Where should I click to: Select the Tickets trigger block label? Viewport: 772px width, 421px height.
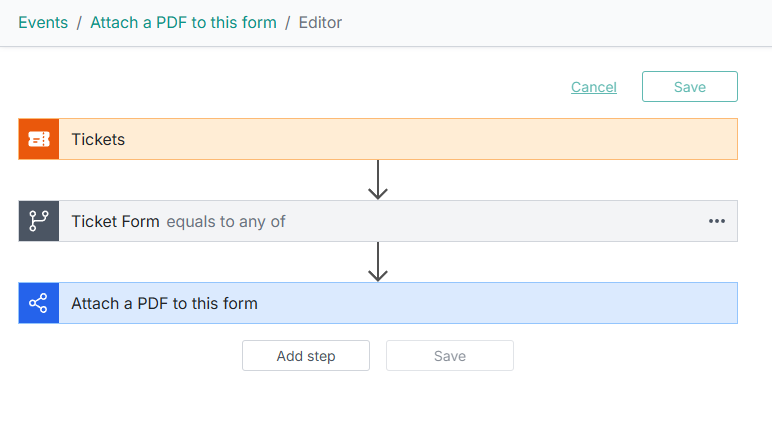[x=98, y=139]
